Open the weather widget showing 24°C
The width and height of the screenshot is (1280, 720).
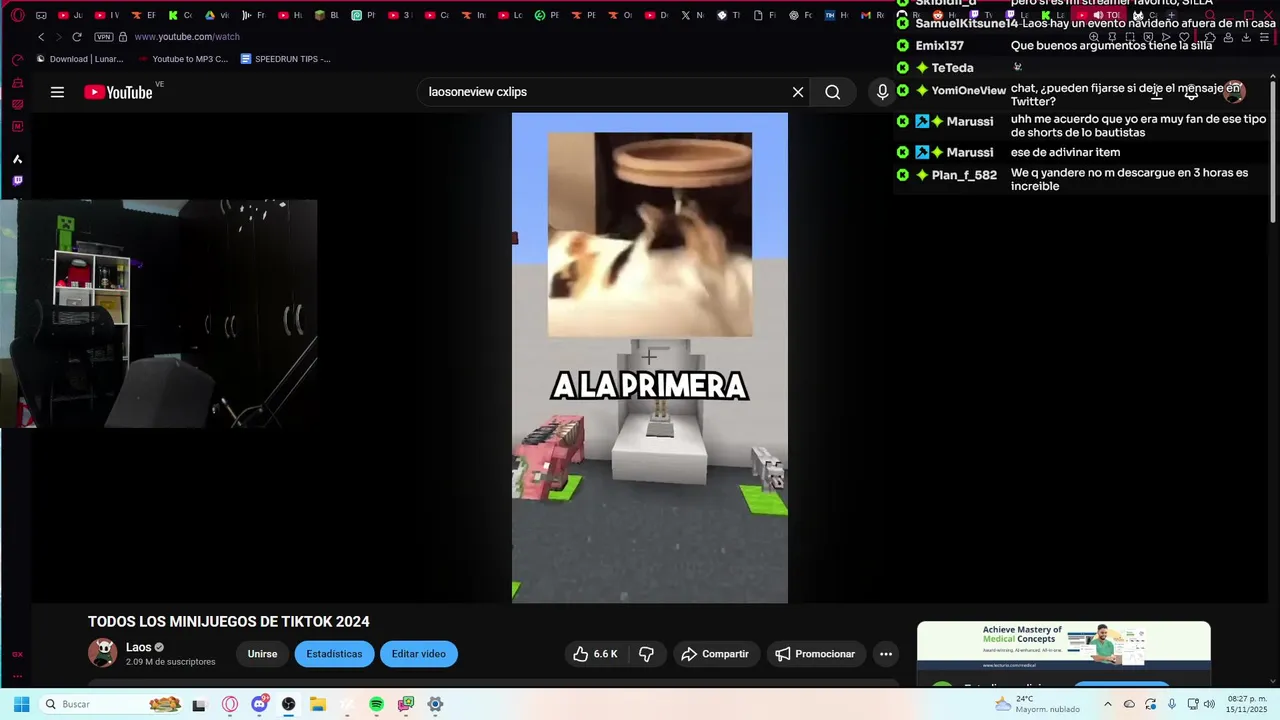(1037, 704)
